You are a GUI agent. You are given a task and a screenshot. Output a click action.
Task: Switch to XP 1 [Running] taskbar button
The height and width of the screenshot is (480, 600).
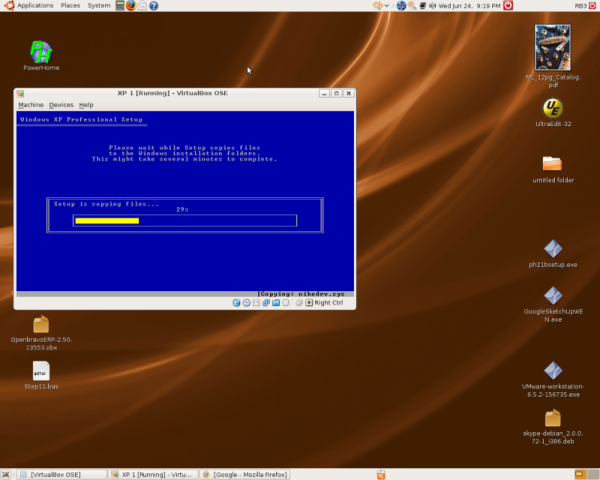click(153, 475)
